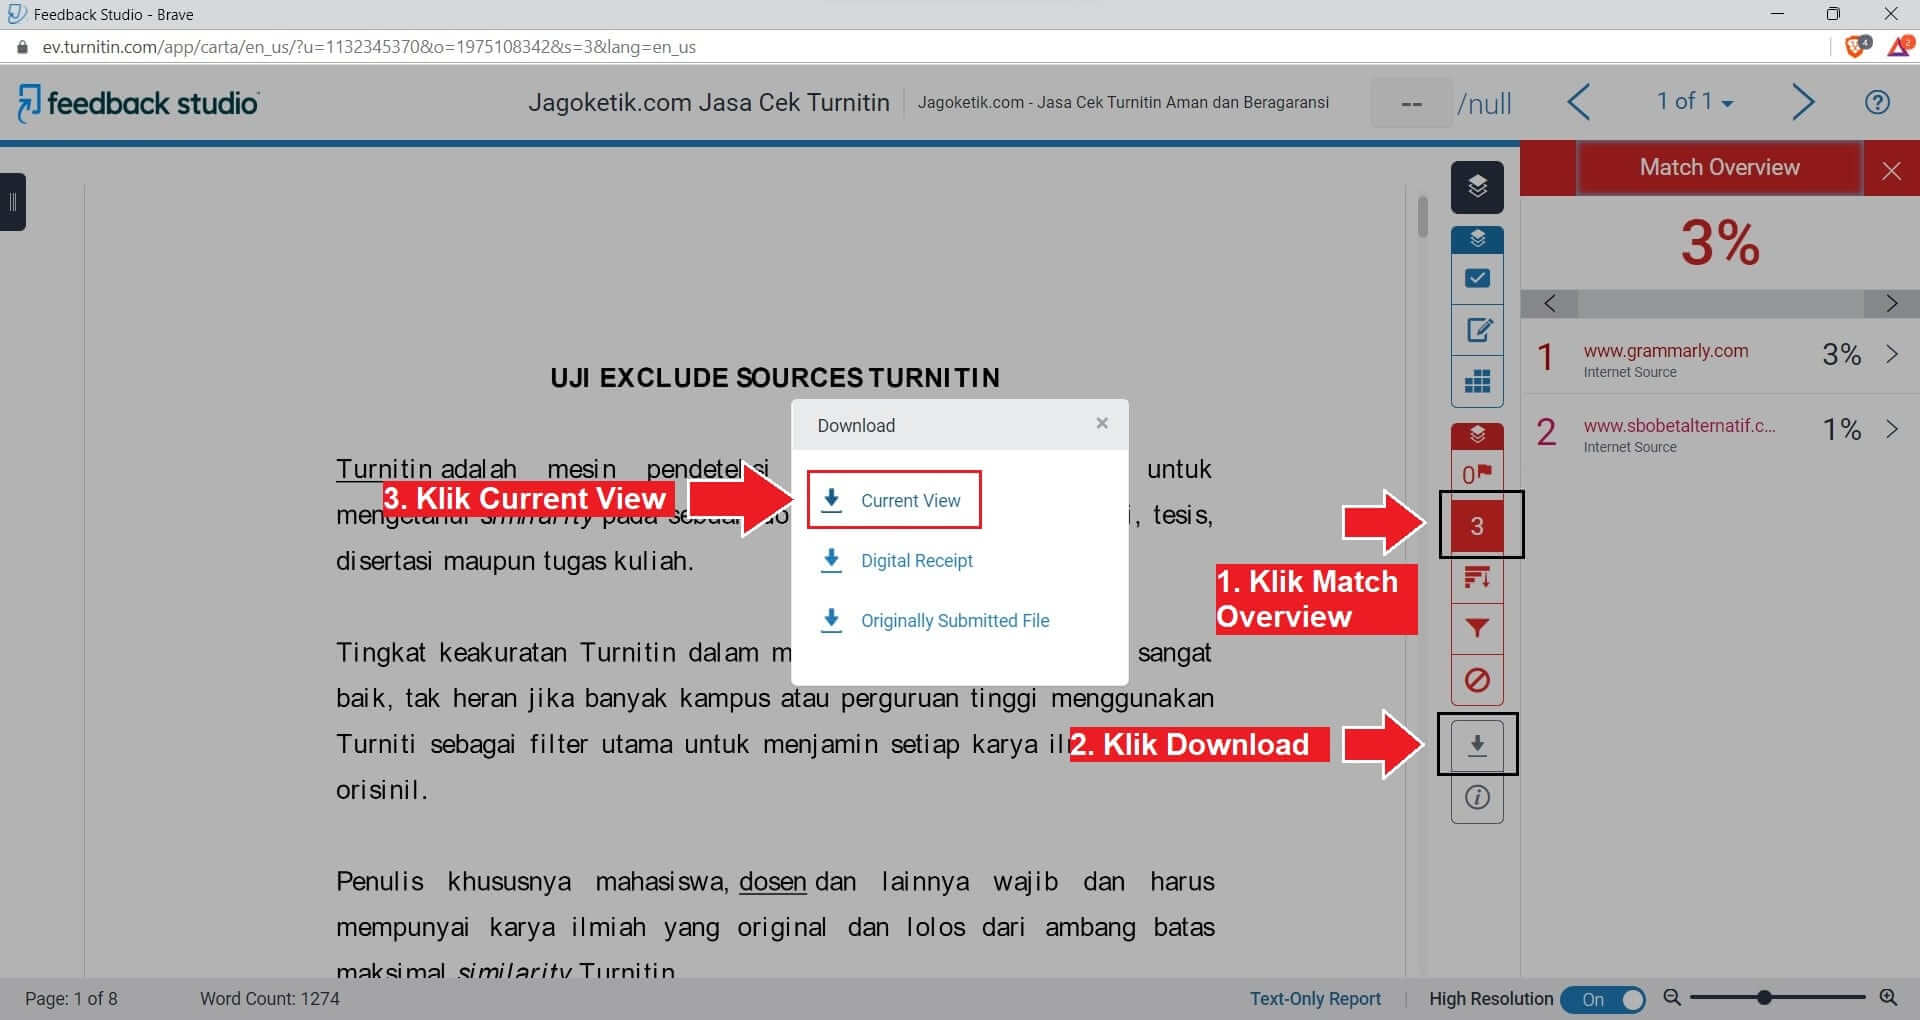Select the blue QuickMarks checkmark icon

[1478, 278]
